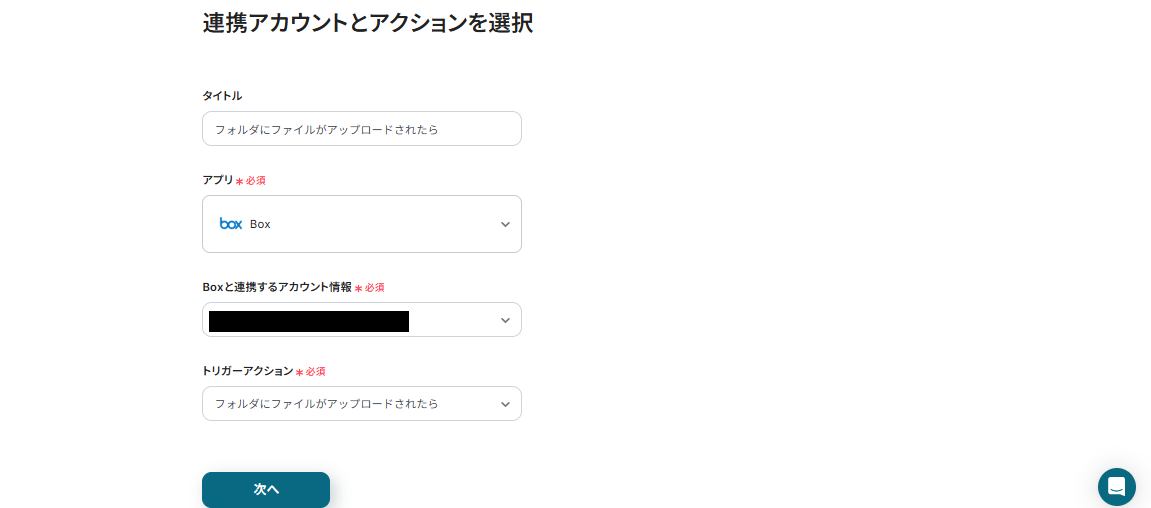Click red asterisk next to アプリ
Viewport: 1151px width, 508px height.
(239, 182)
